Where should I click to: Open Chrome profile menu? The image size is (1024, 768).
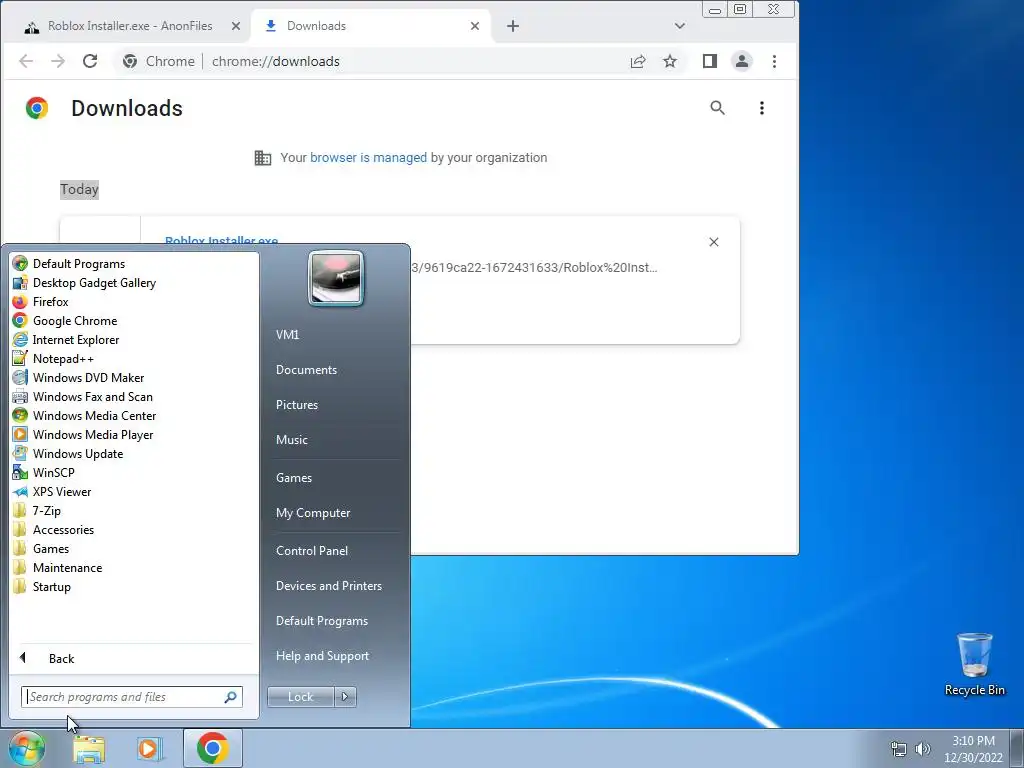pyautogui.click(x=742, y=61)
